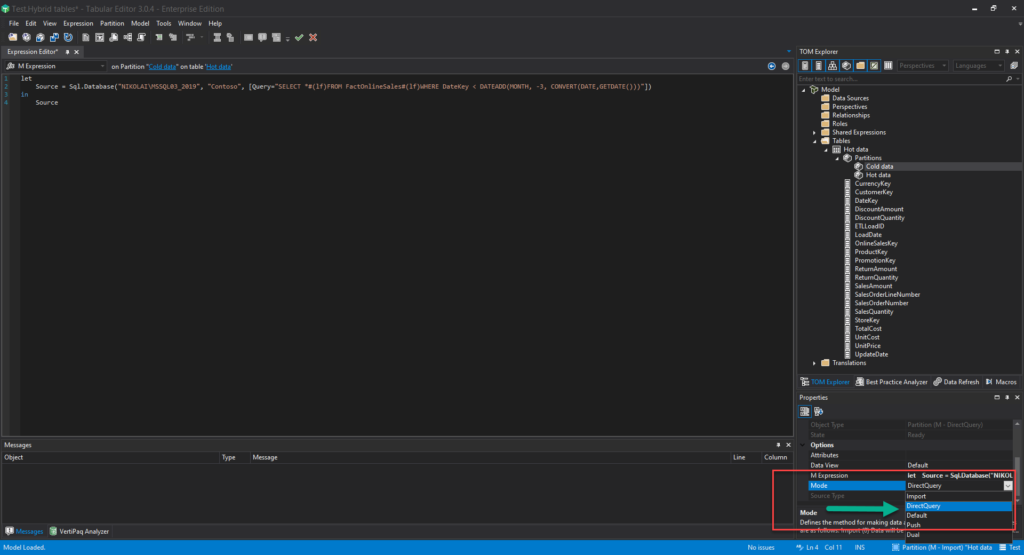Image resolution: width=1024 pixels, height=555 pixels.
Task: Choose DirectQuery in the Mode dropdown list
Action: (x=958, y=506)
